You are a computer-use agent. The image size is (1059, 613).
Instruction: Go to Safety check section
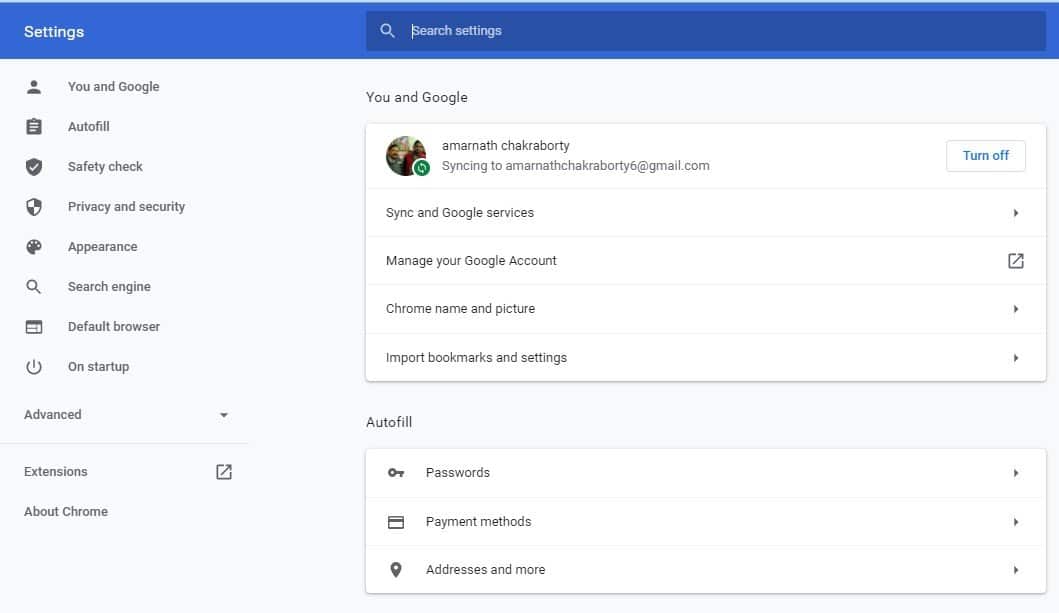105,167
